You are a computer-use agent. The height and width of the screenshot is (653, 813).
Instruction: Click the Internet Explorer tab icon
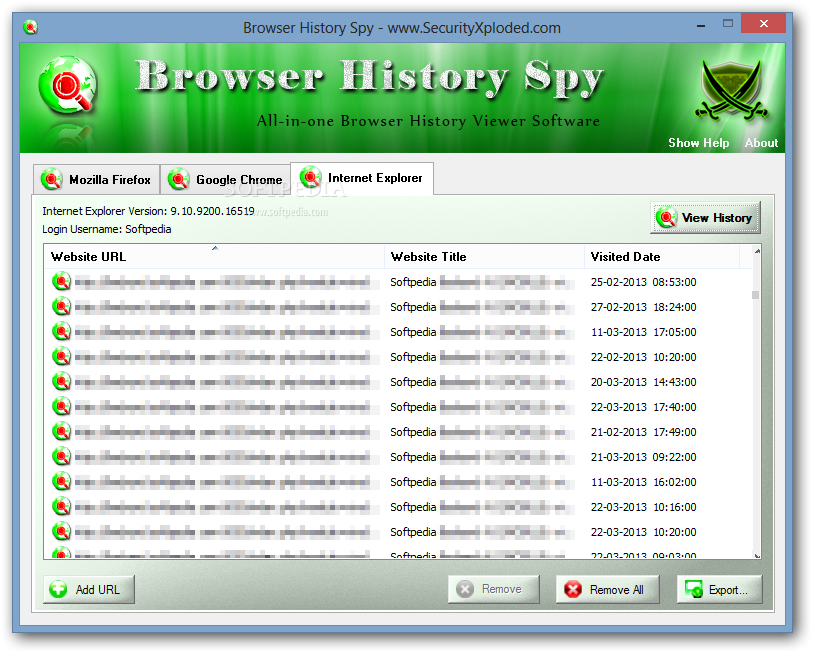[311, 177]
